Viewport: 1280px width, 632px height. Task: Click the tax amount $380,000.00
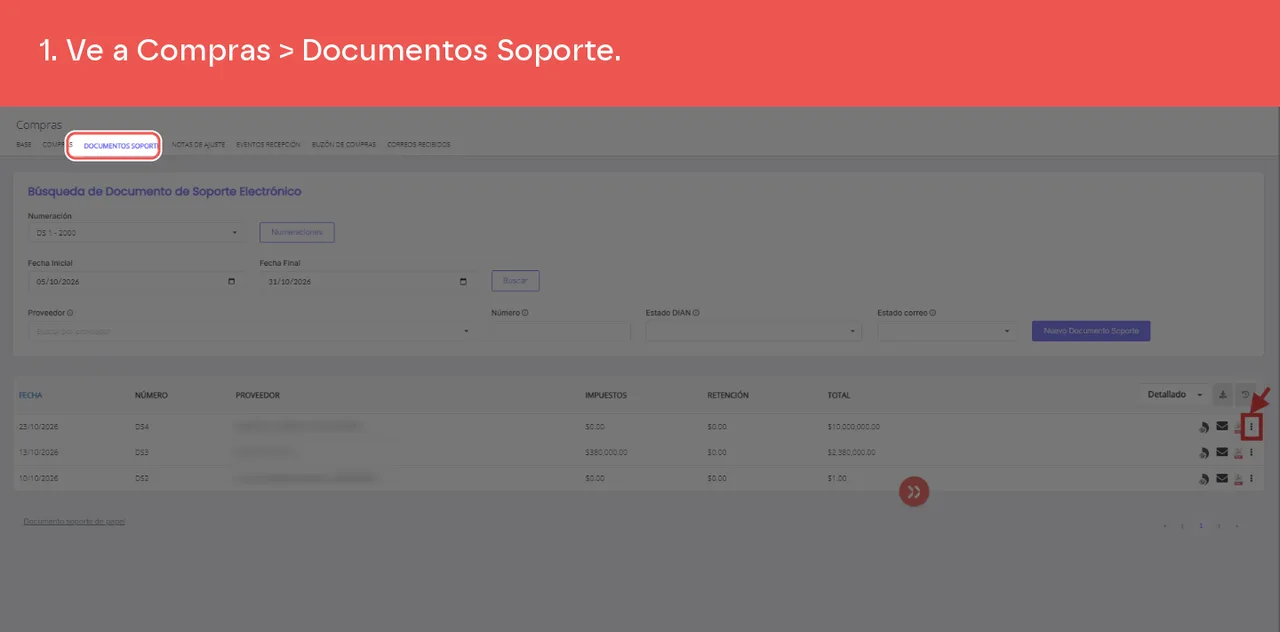[606, 453]
